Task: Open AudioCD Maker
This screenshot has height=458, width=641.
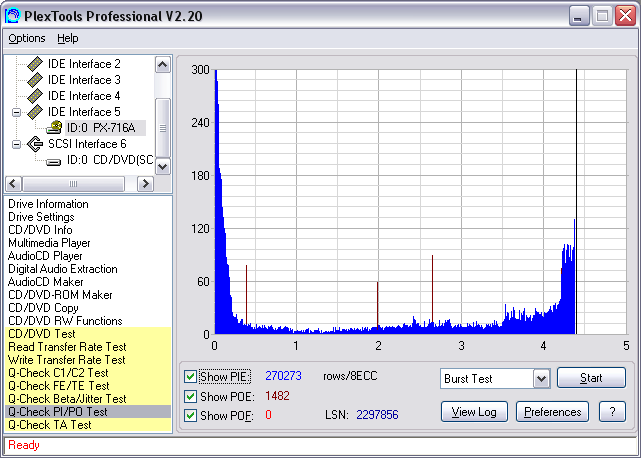Action: 45,282
